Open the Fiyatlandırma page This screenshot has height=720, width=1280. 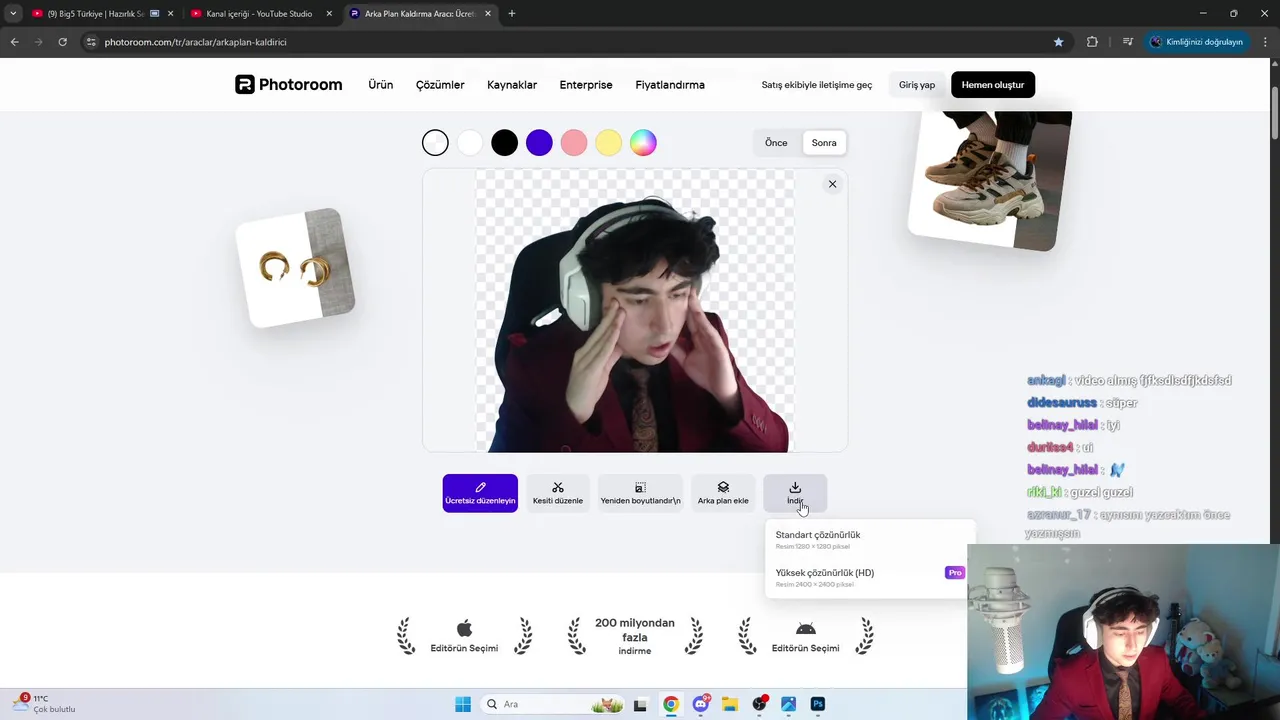point(670,85)
